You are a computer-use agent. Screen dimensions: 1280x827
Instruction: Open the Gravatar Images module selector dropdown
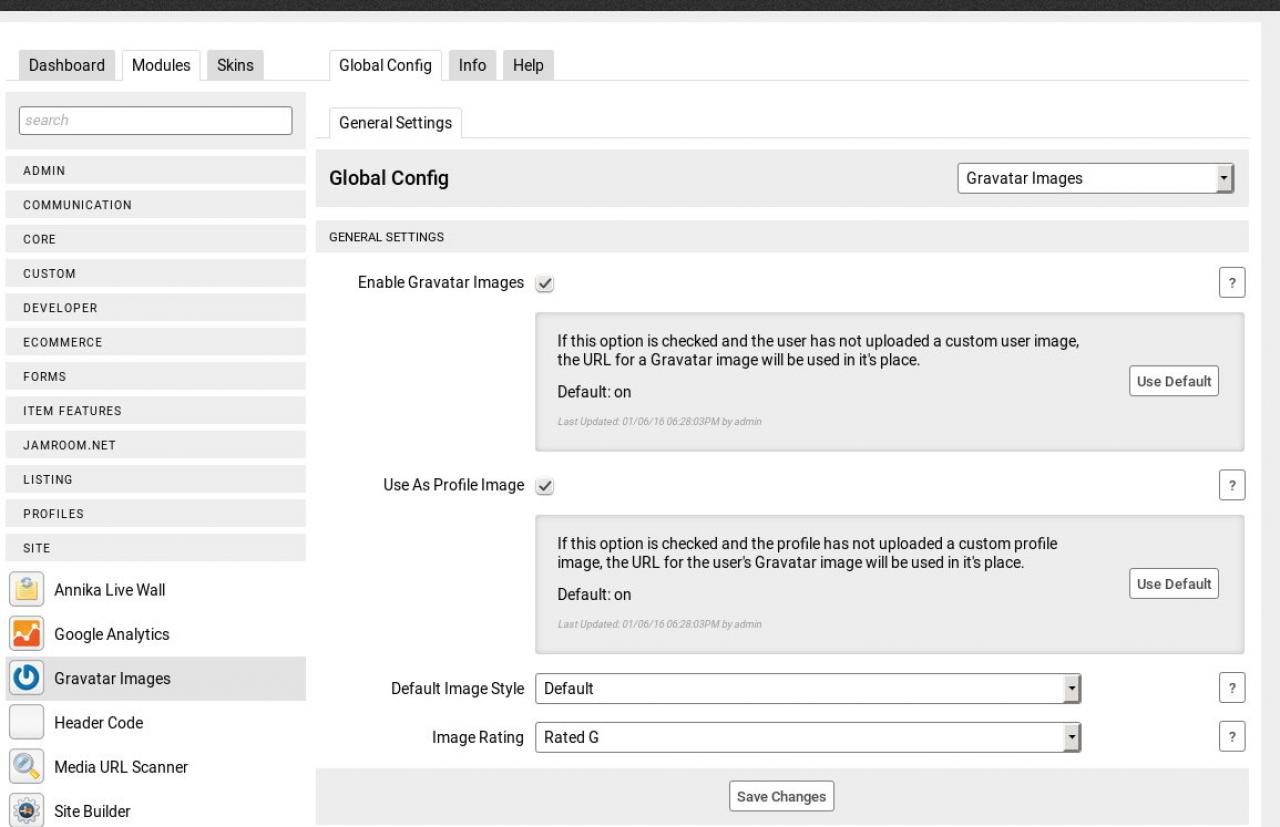click(1094, 179)
